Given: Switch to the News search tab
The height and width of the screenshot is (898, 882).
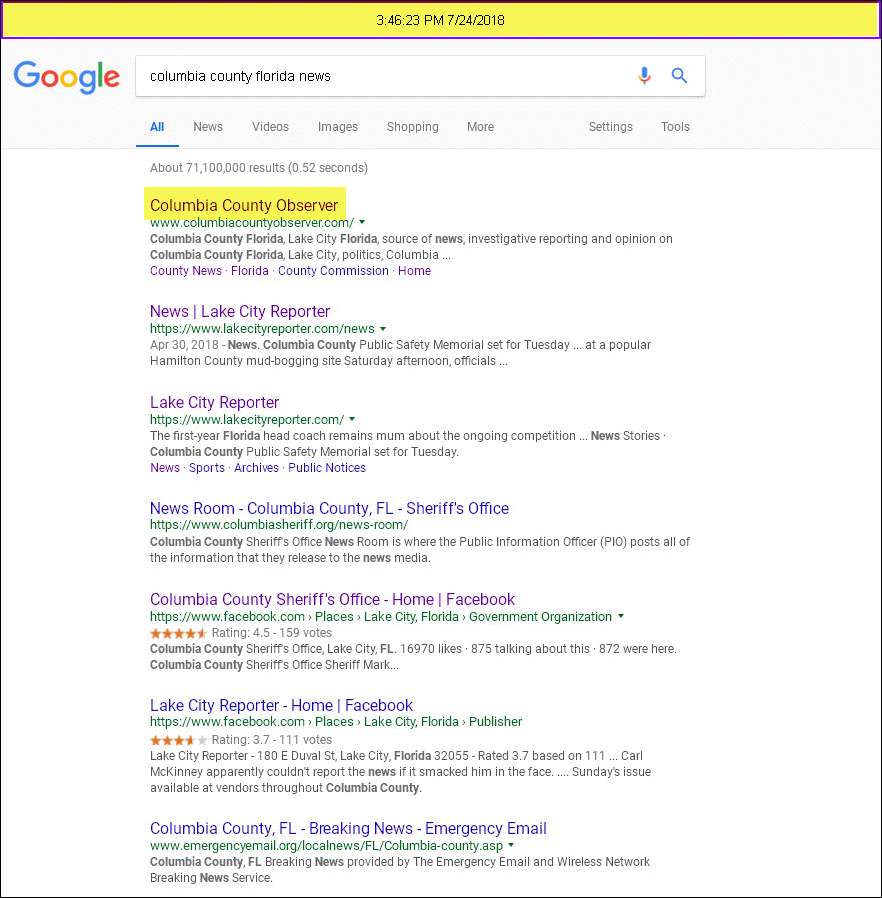Looking at the screenshot, I should pos(208,127).
